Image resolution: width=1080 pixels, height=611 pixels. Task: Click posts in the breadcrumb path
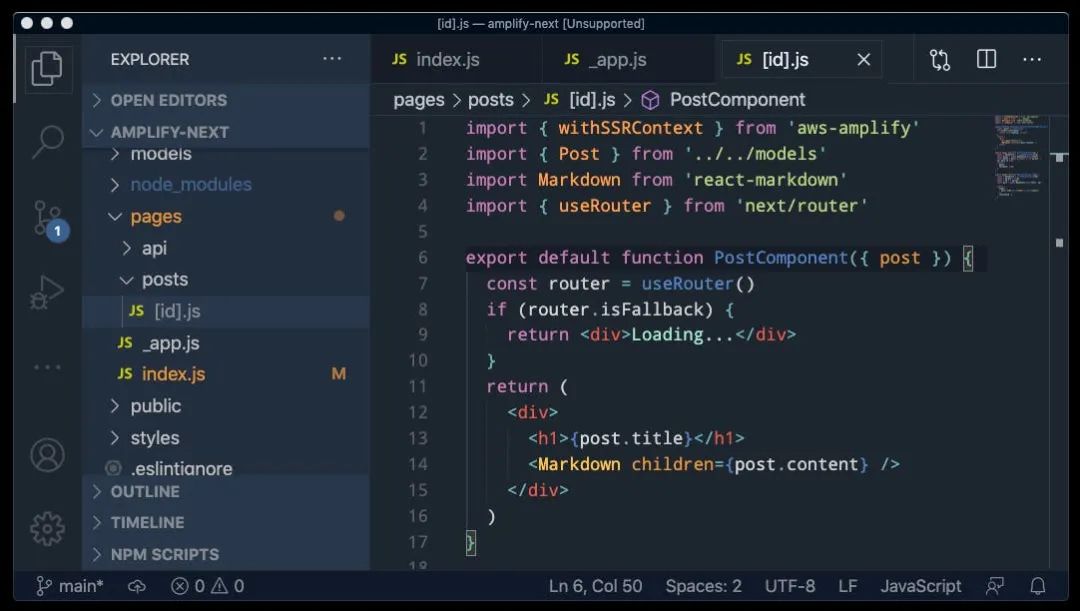(x=490, y=101)
